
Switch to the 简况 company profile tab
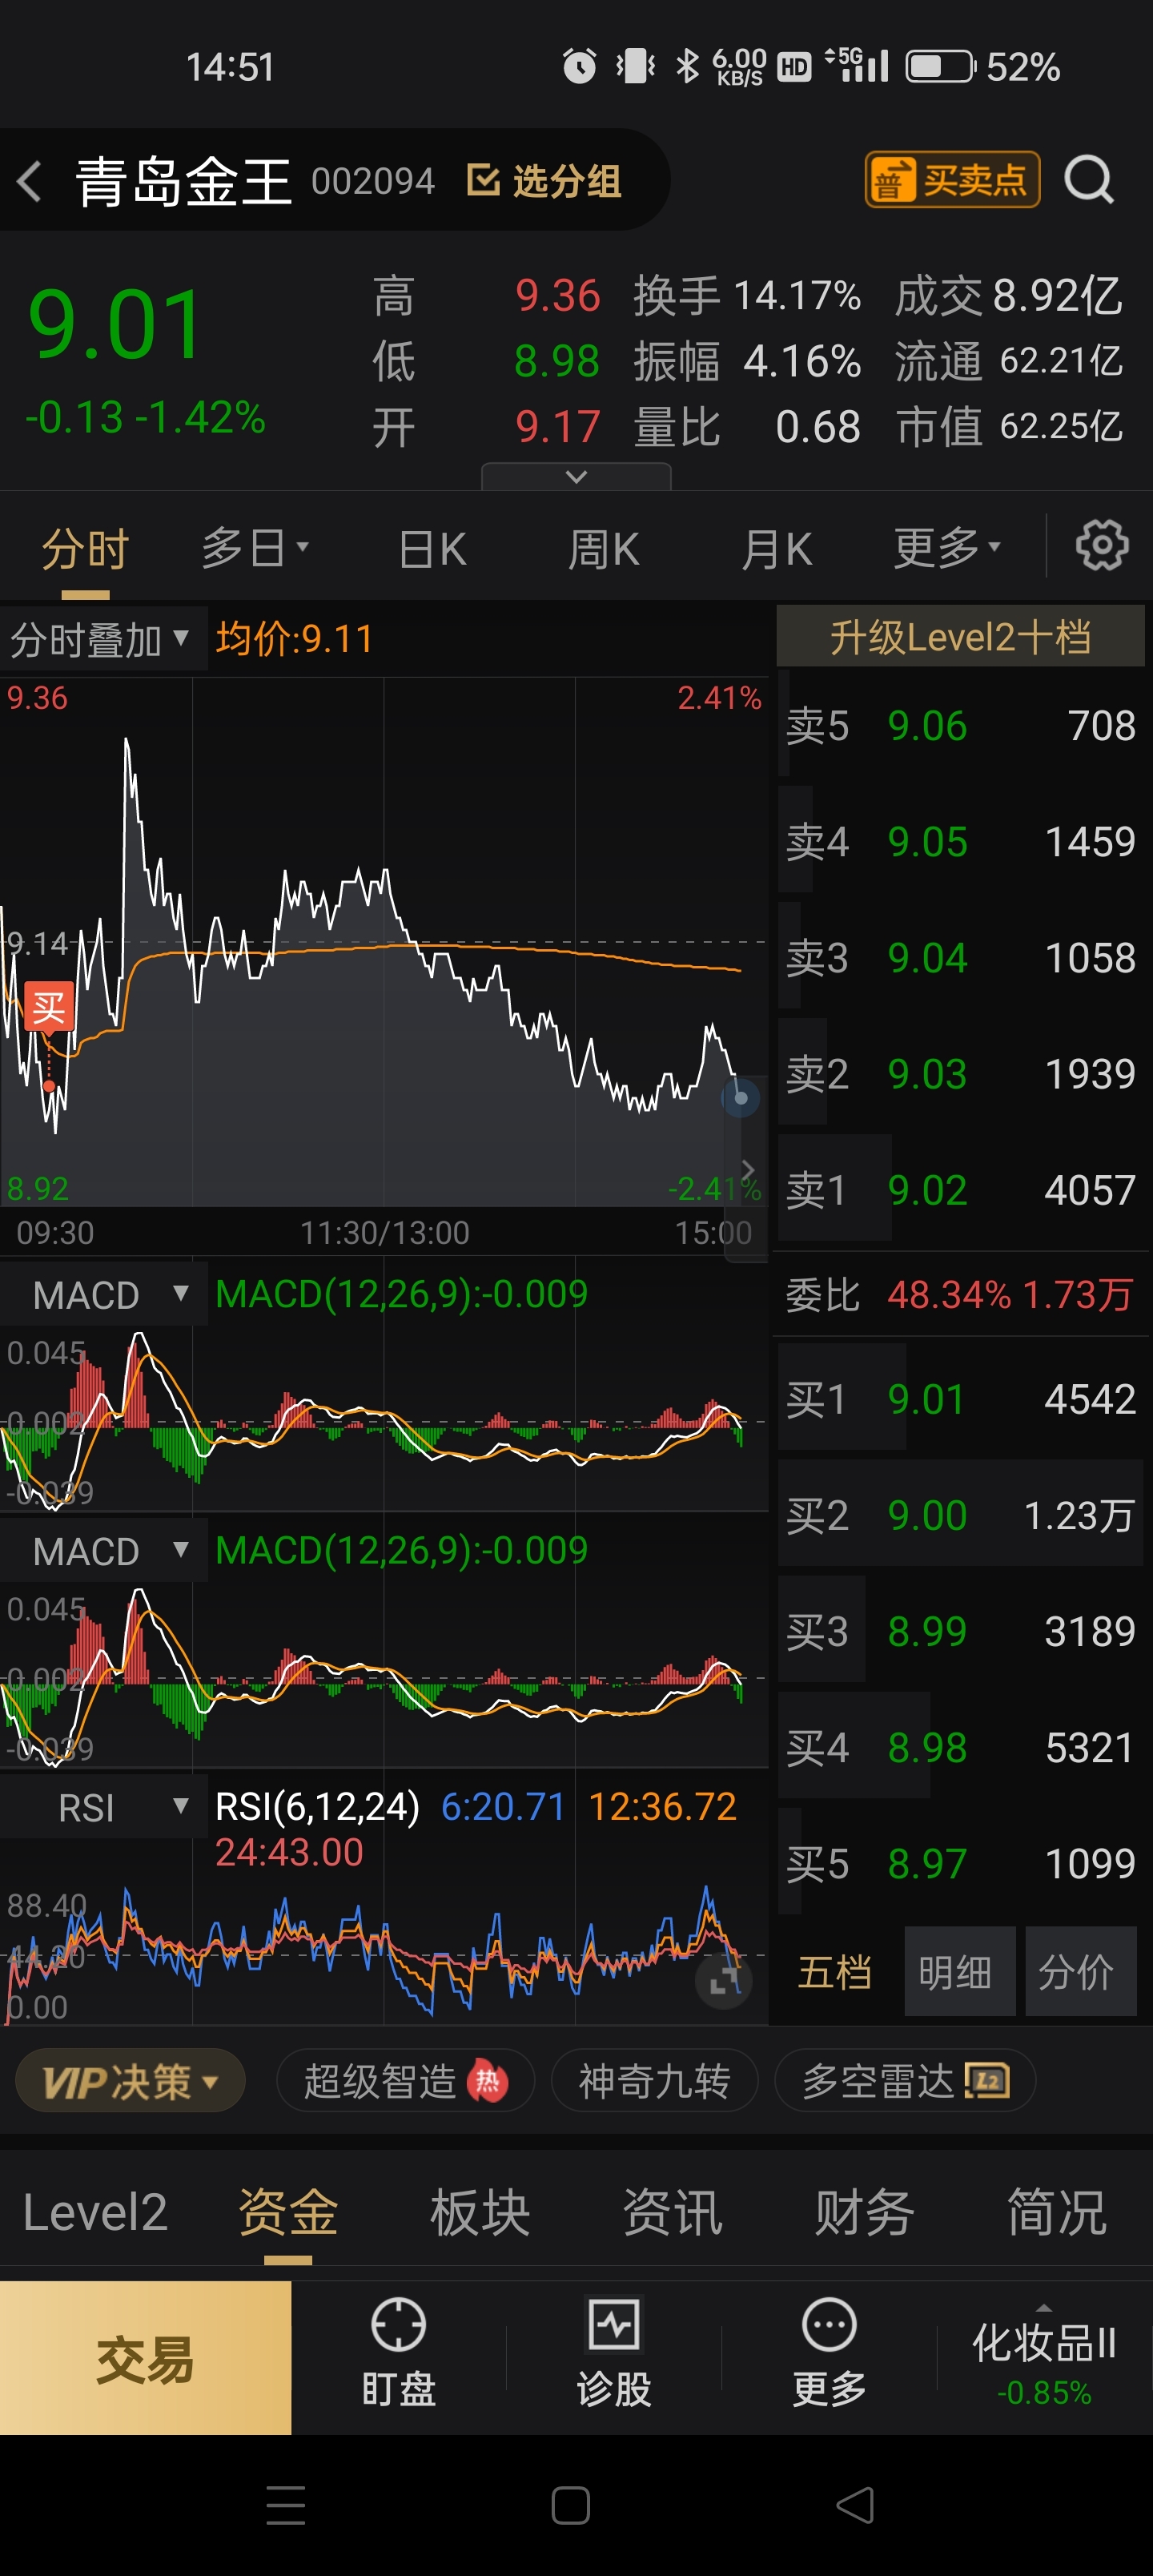click(x=1057, y=2212)
